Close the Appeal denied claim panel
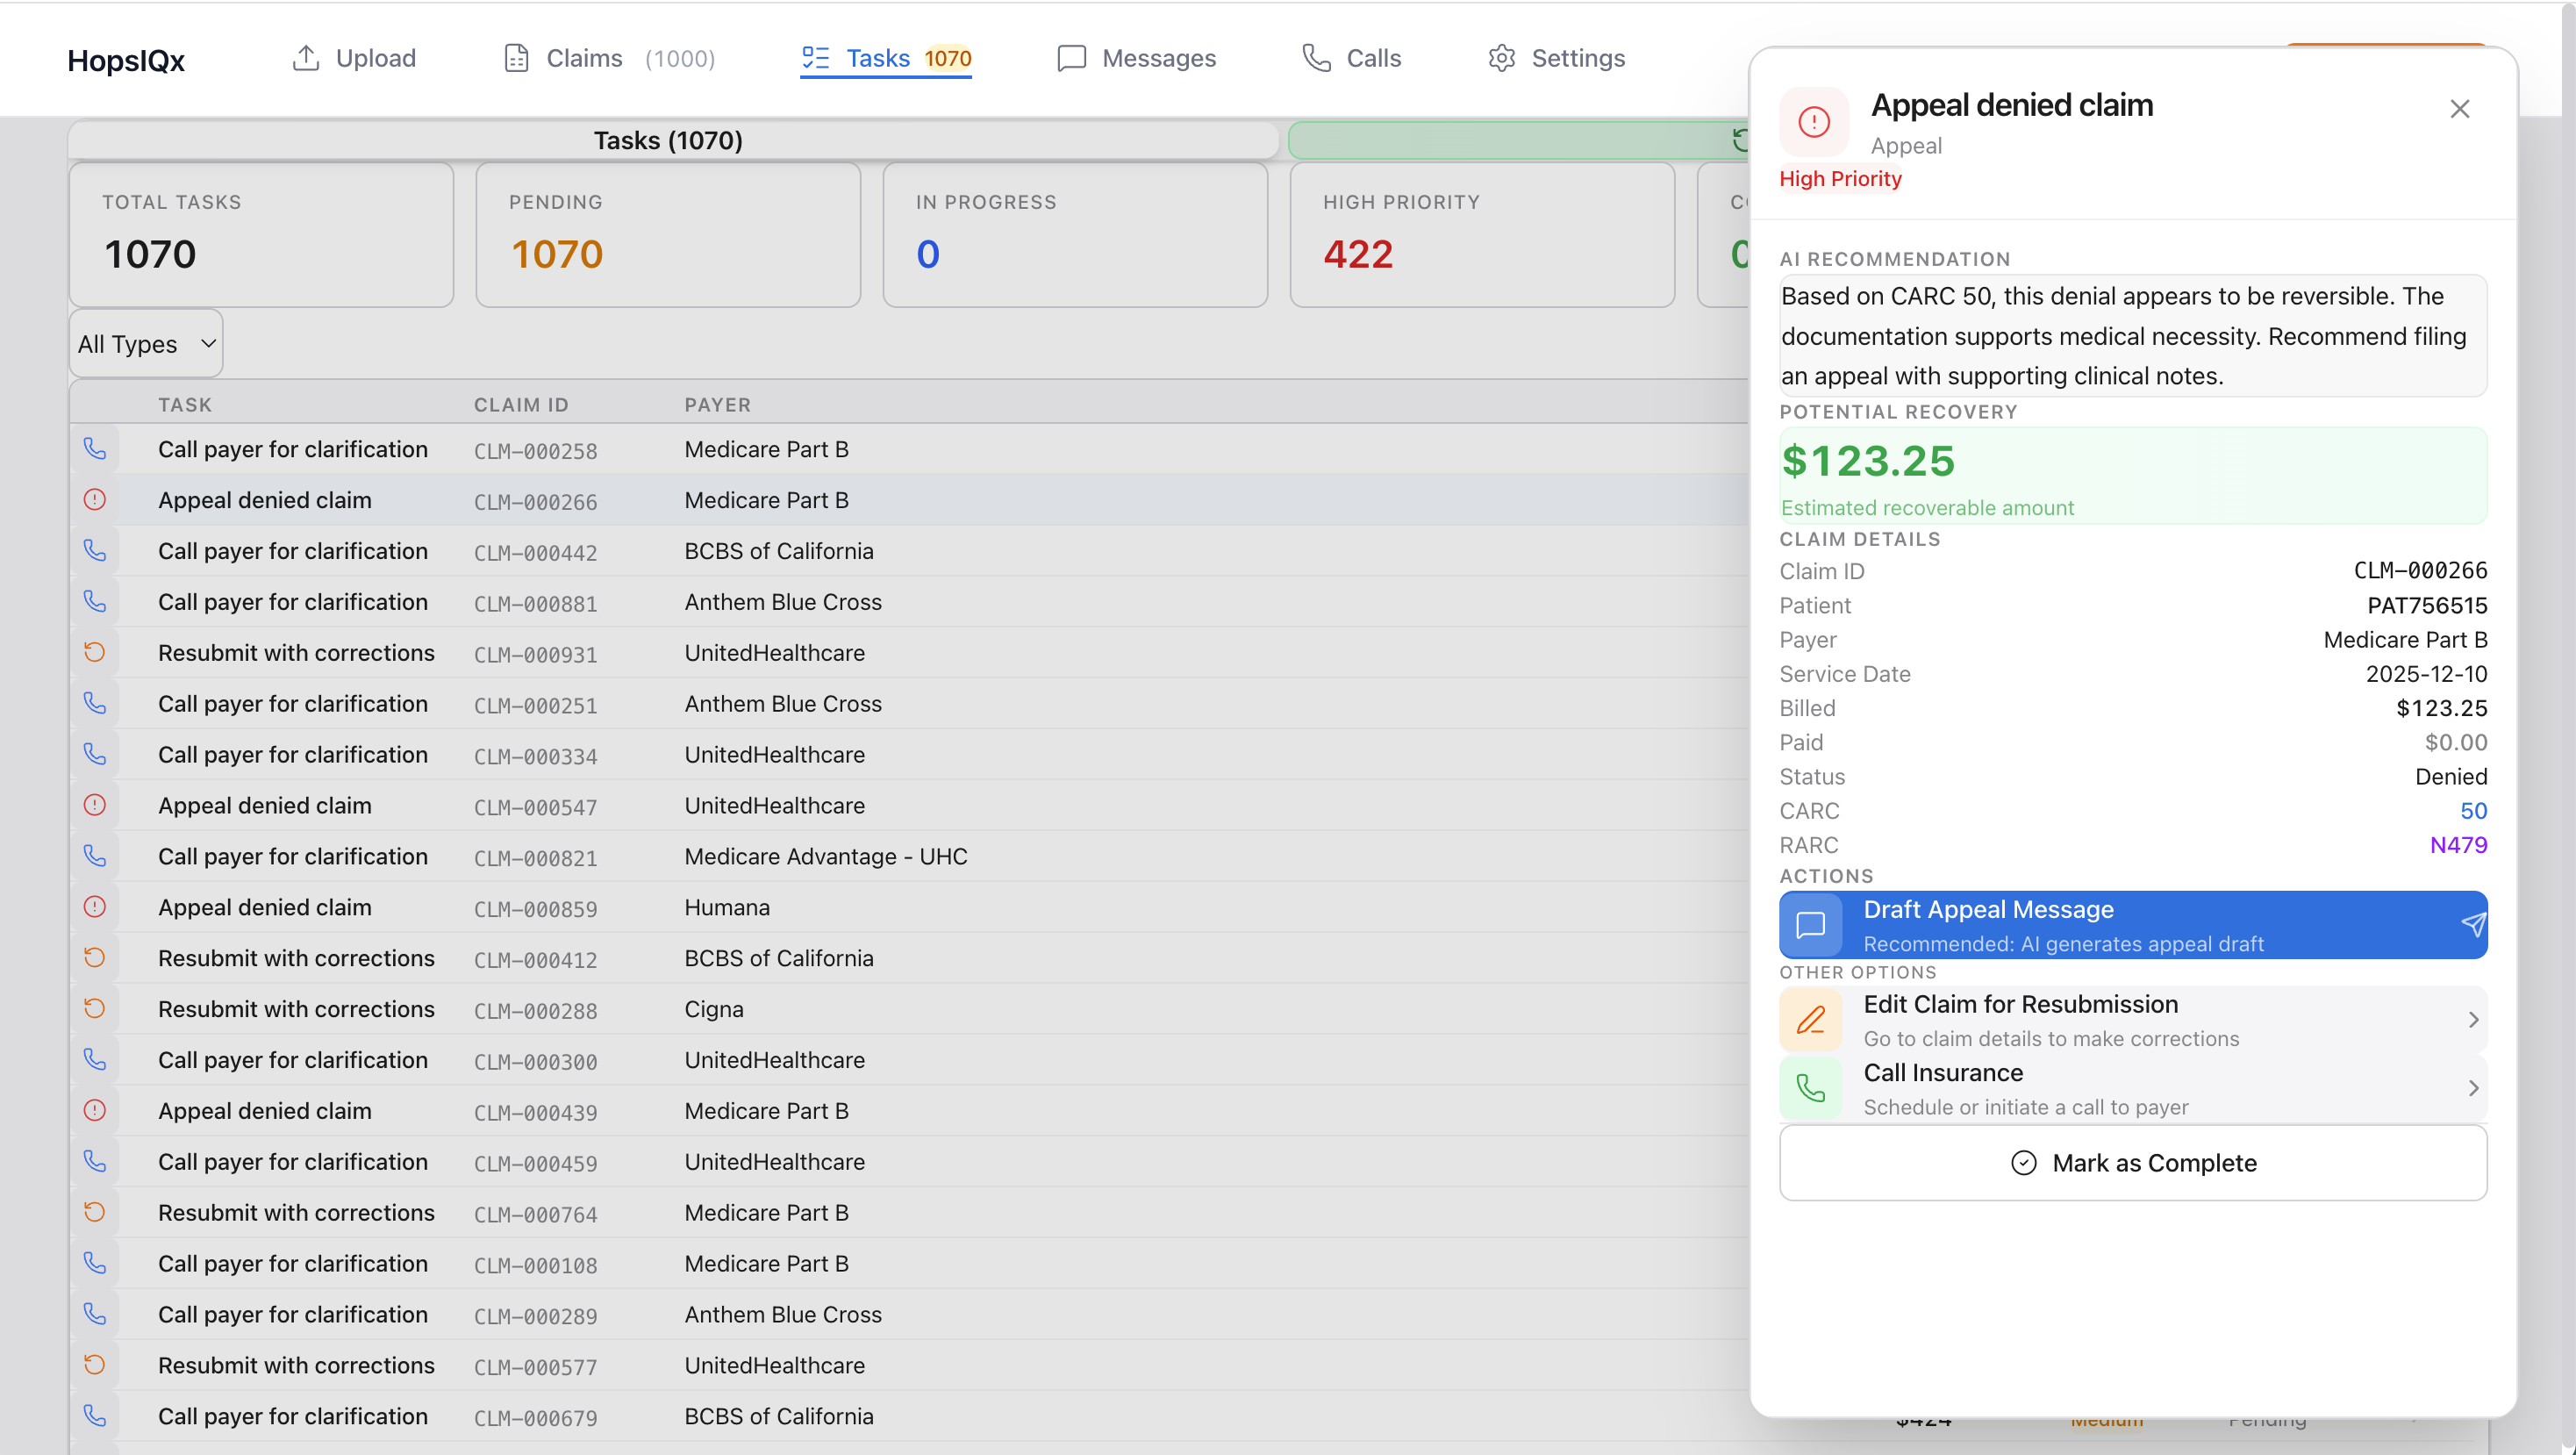This screenshot has height=1455, width=2576. 2459,109
